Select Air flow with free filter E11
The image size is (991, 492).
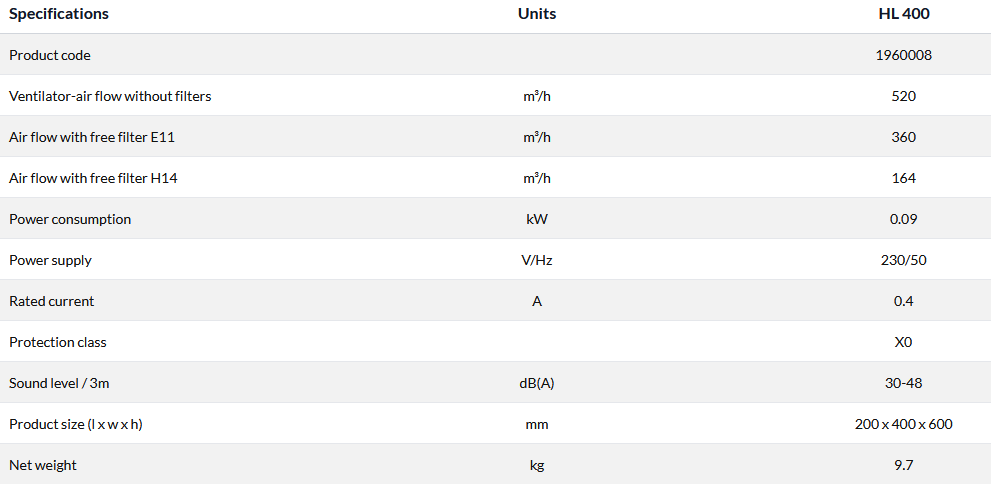tap(92, 137)
